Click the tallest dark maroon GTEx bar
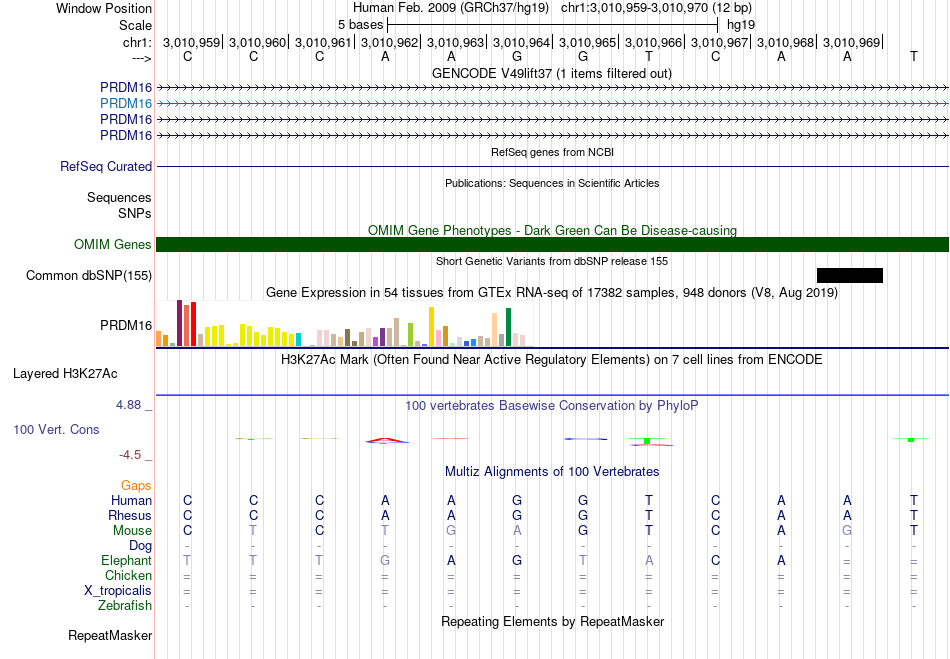The image size is (950, 659). pos(179,323)
